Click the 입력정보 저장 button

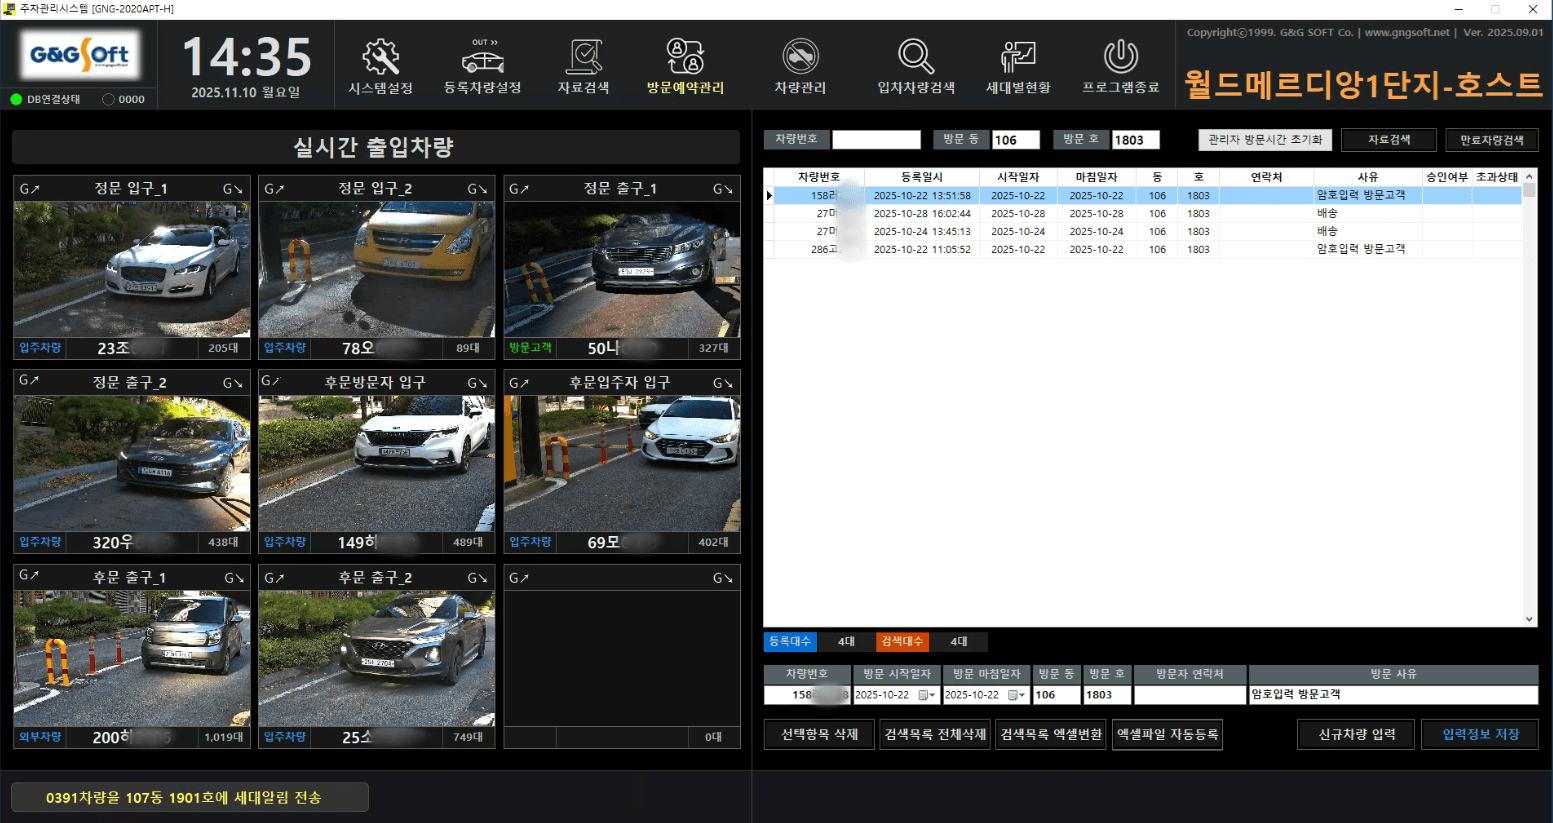[1480, 735]
